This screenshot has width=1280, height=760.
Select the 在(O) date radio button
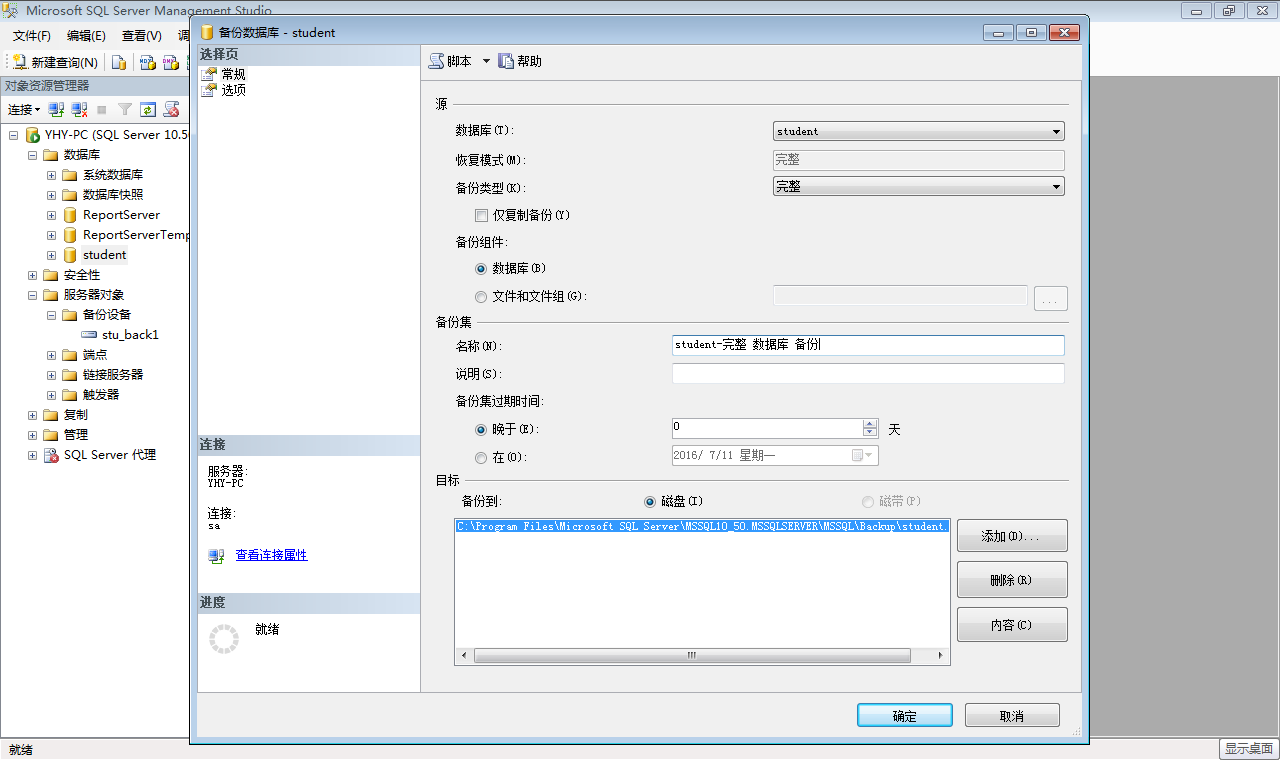[x=481, y=457]
